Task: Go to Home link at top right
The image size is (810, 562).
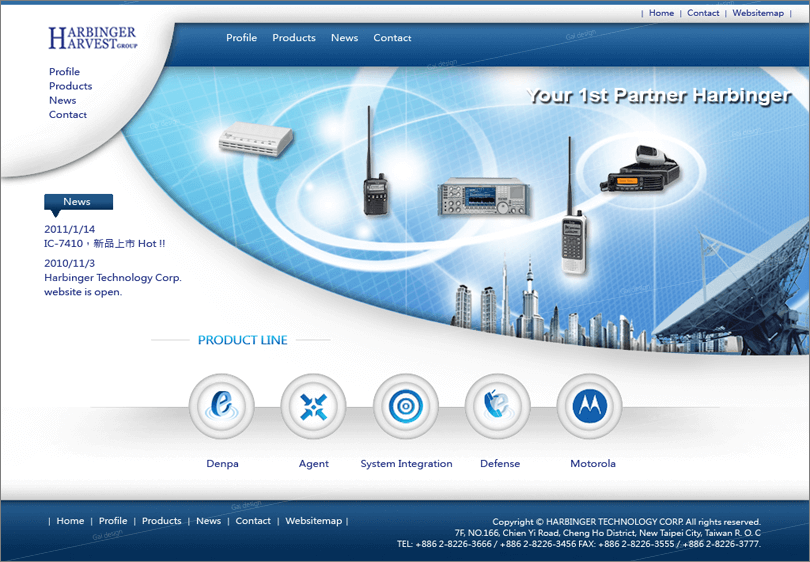Action: [x=661, y=13]
